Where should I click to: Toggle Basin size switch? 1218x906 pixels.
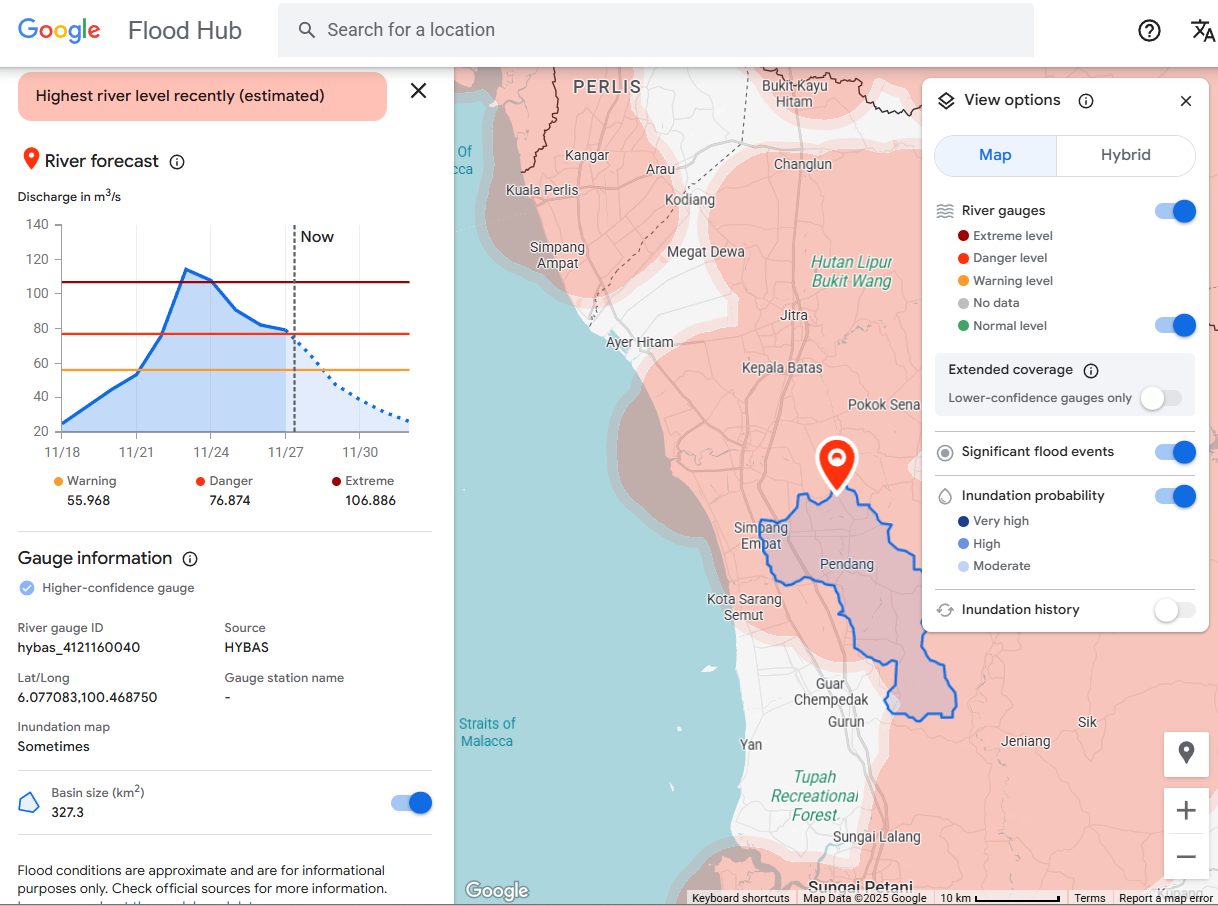pyautogui.click(x=411, y=803)
